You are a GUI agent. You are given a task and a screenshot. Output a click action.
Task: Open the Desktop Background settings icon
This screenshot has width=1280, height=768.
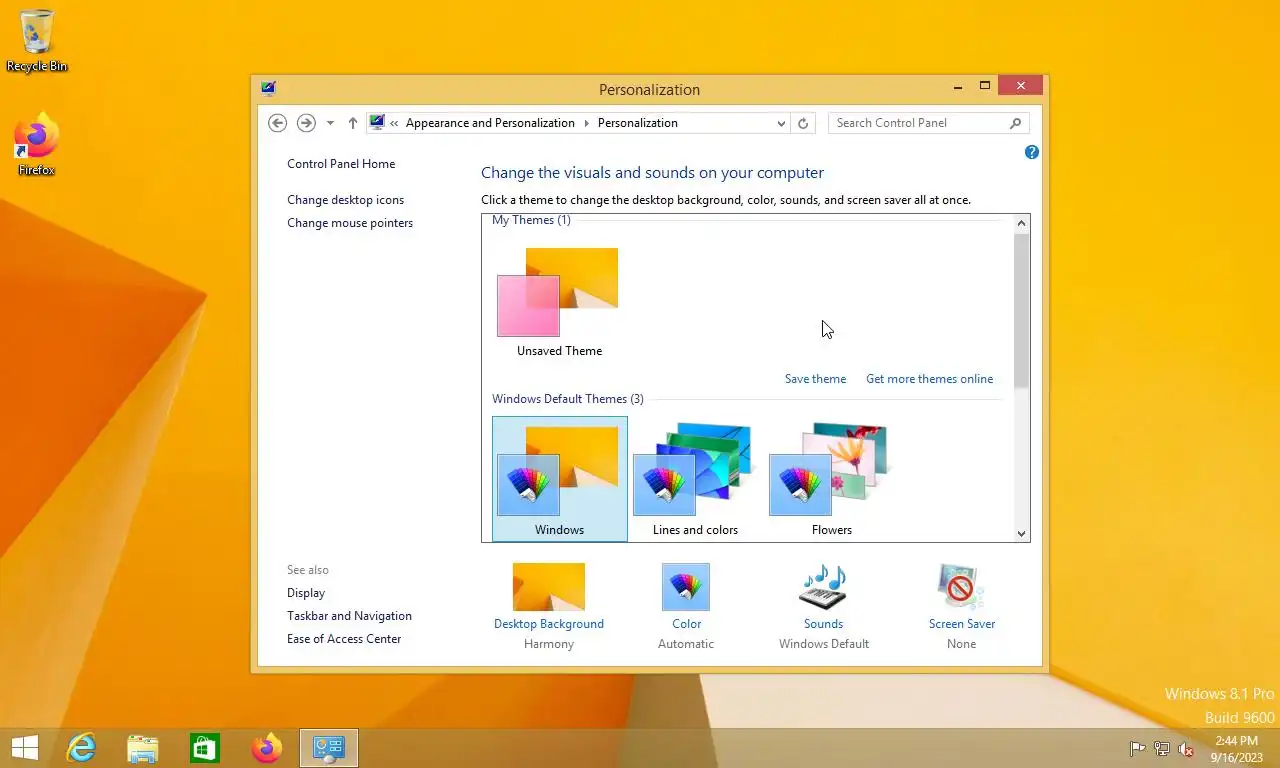click(549, 587)
